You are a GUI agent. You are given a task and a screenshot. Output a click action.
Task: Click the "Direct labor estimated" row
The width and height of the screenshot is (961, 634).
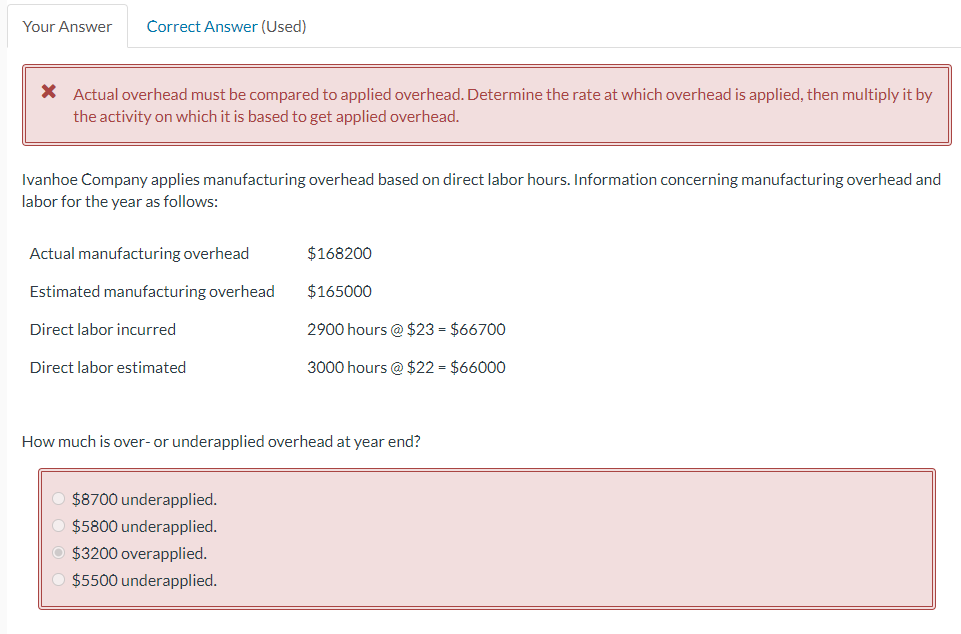point(107,367)
